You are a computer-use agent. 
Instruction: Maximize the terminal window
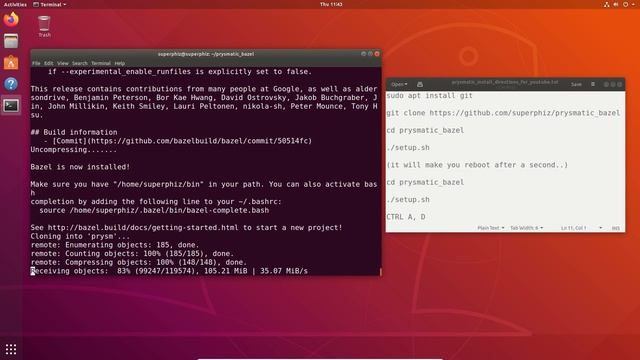tap(370, 54)
